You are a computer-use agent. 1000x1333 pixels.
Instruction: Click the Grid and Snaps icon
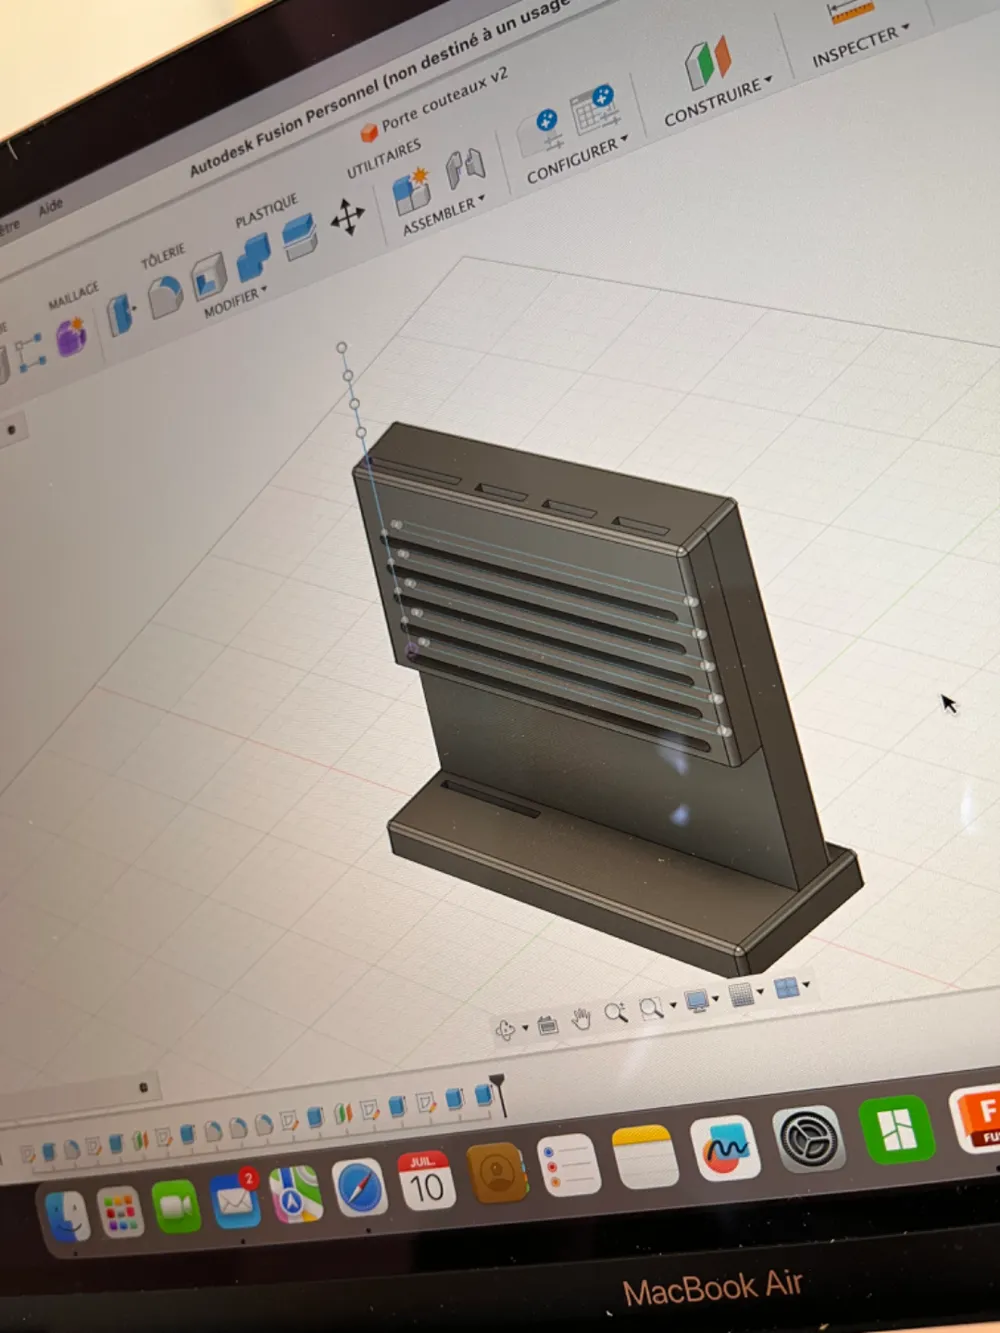pyautogui.click(x=741, y=995)
